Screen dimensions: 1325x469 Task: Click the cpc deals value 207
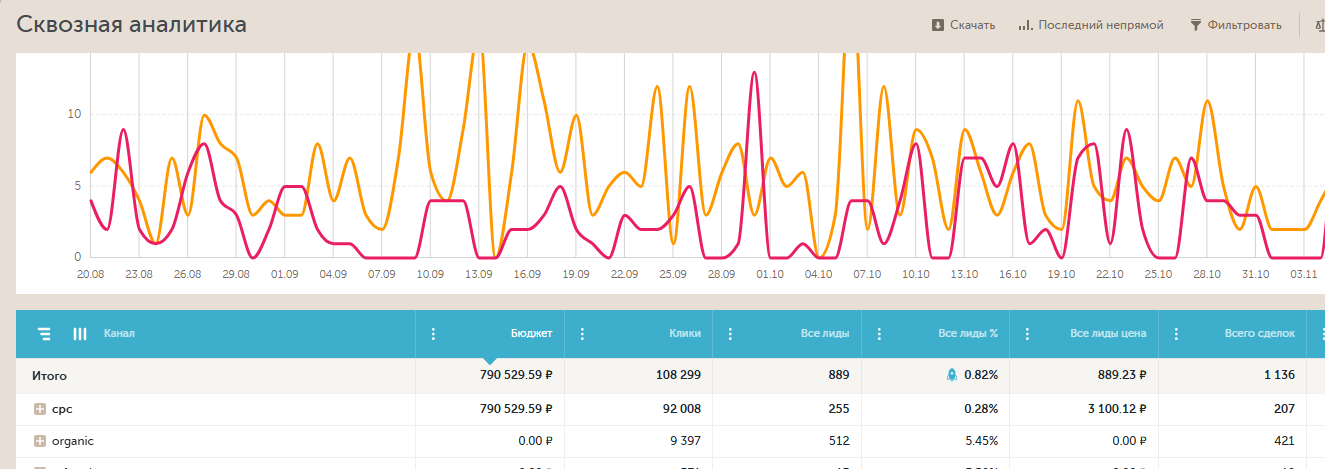point(1284,409)
